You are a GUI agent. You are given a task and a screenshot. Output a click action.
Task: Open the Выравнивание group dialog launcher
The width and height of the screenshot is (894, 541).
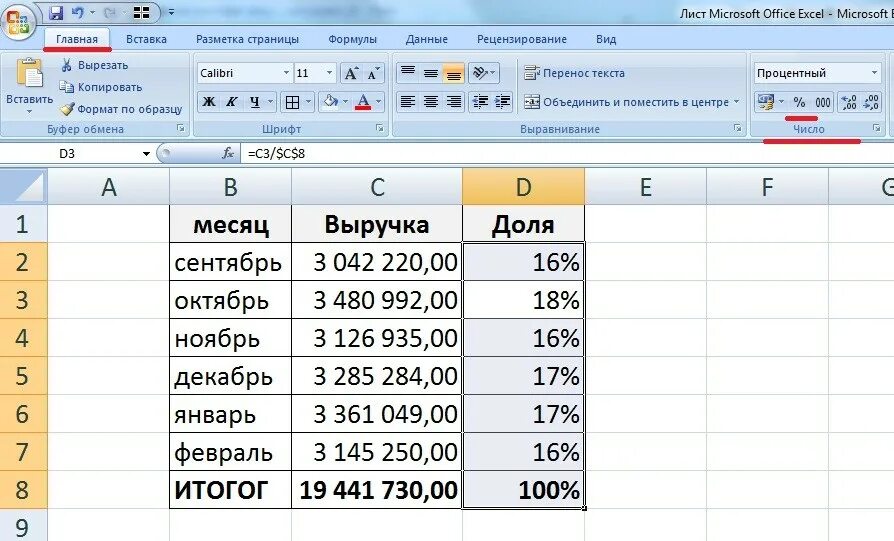[737, 129]
